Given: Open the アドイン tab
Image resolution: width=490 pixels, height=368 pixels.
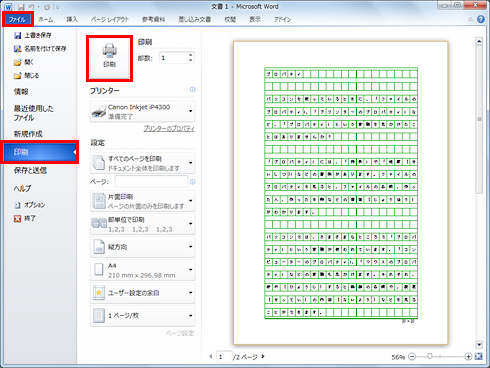Looking at the screenshot, I should (x=282, y=19).
